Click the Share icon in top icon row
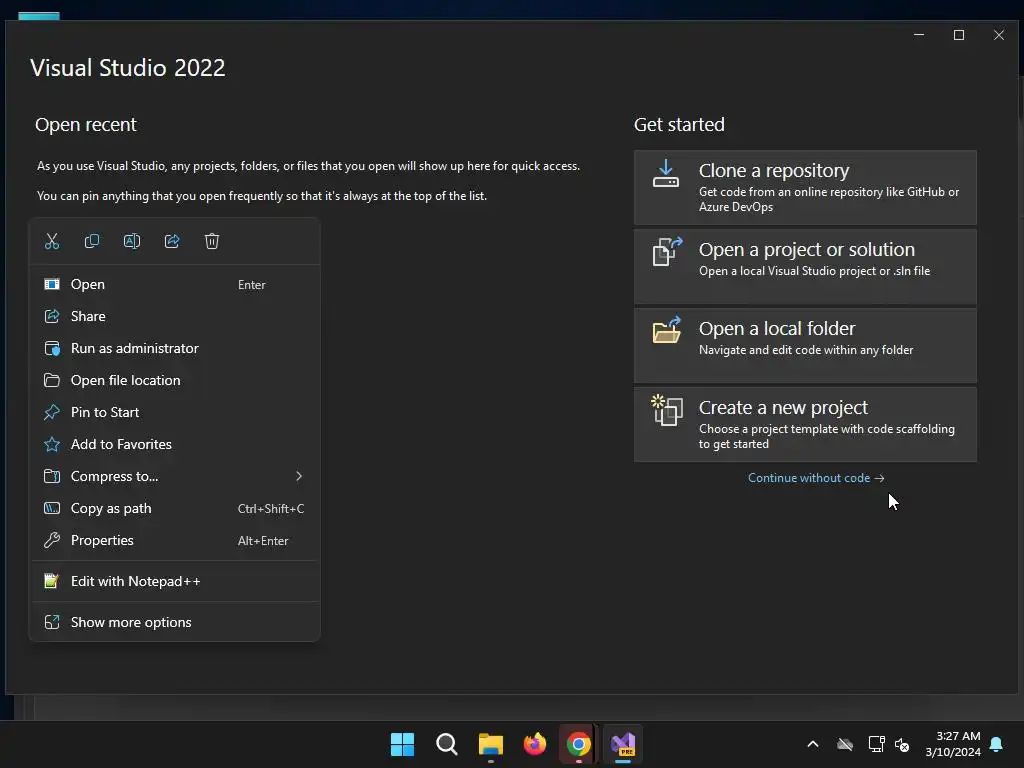Screen dimensions: 1024x768 [172, 241]
